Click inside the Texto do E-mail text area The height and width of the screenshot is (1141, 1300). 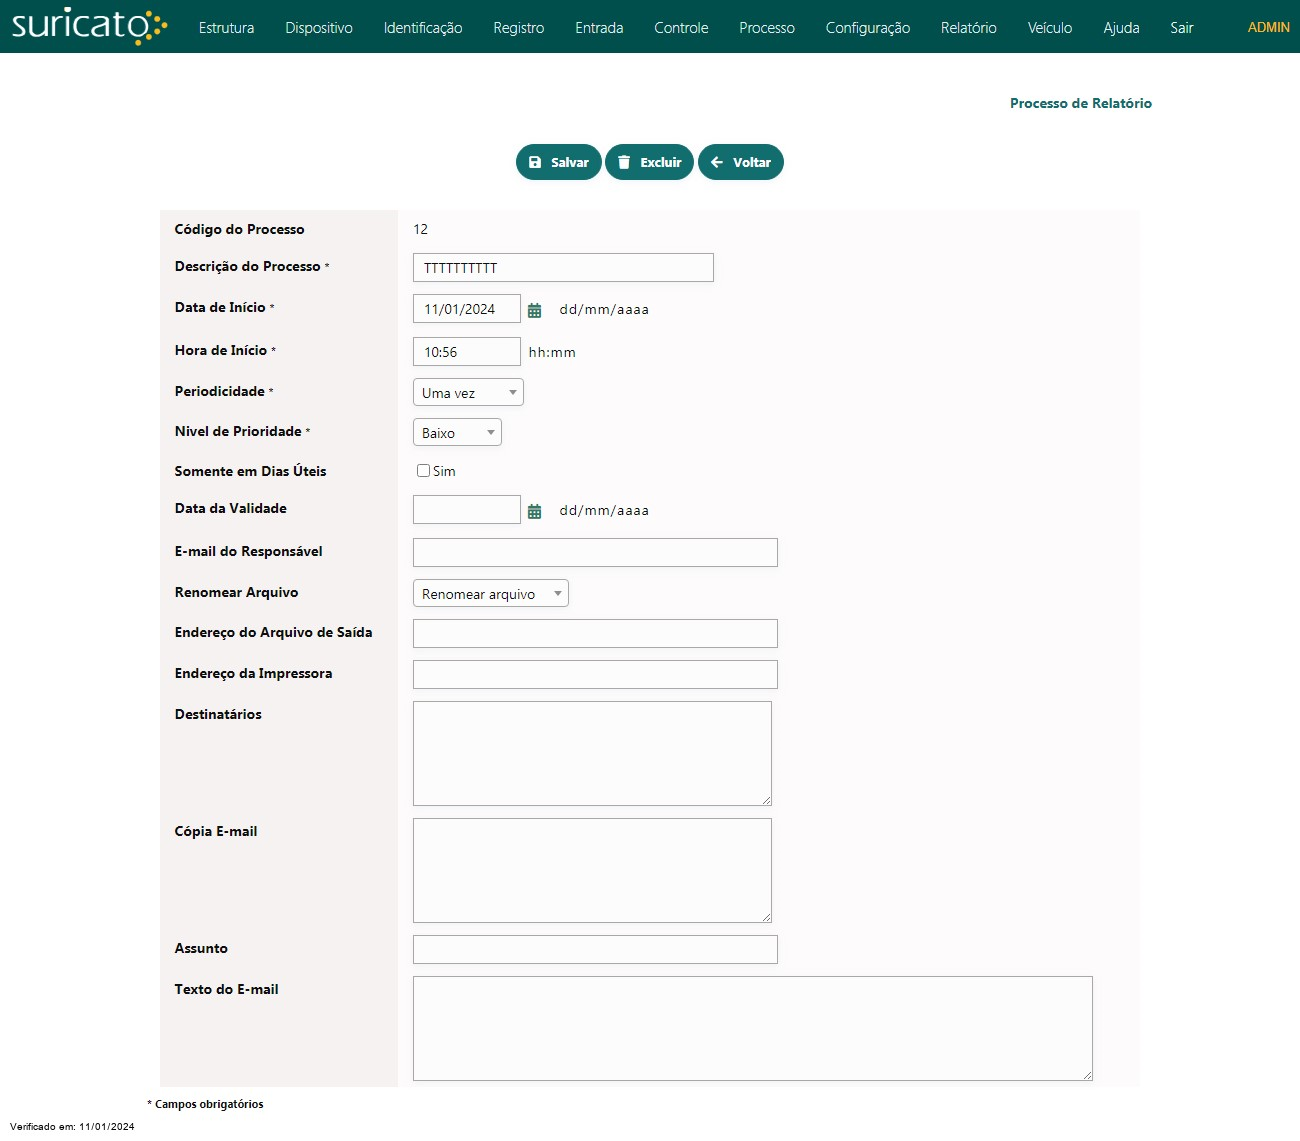[x=753, y=1029]
